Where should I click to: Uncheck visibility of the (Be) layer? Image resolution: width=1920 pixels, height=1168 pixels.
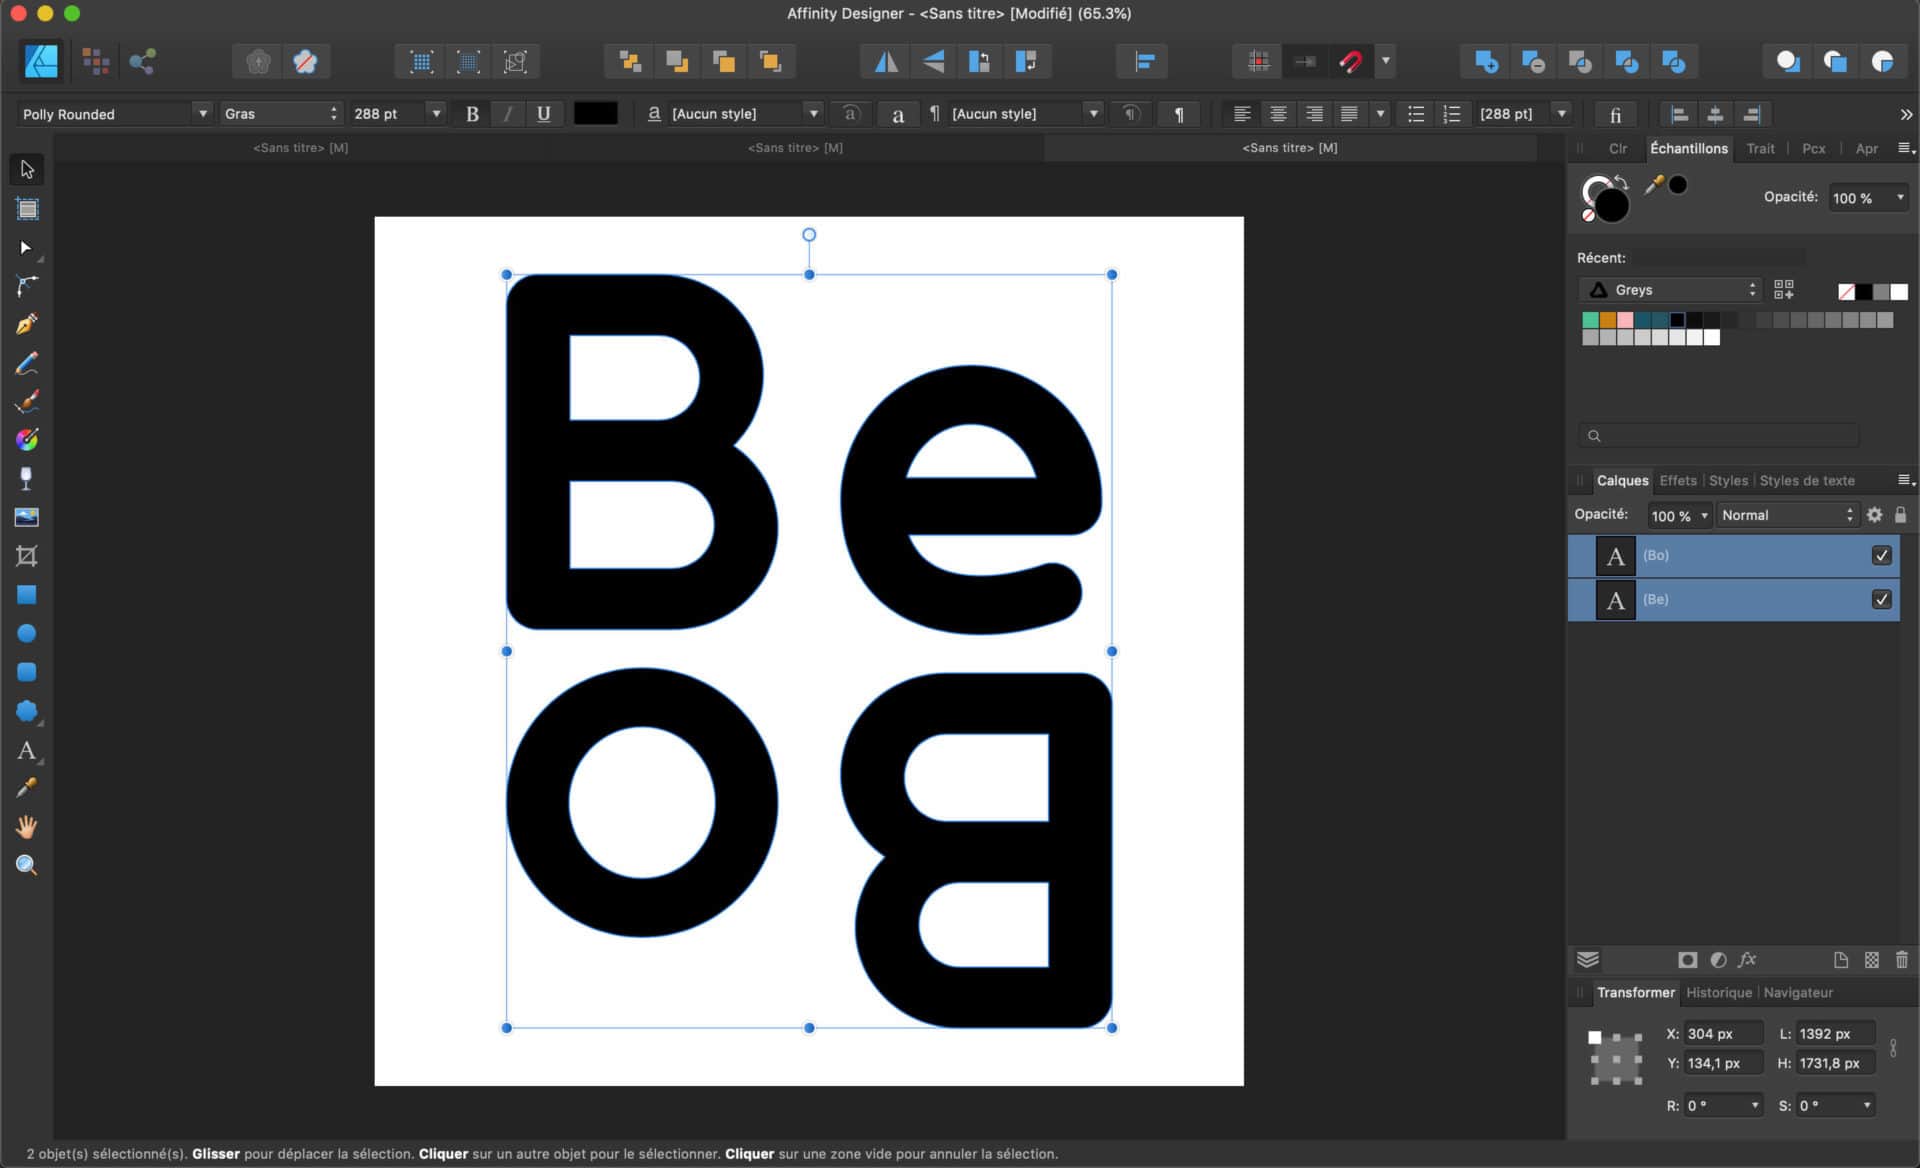(1883, 600)
